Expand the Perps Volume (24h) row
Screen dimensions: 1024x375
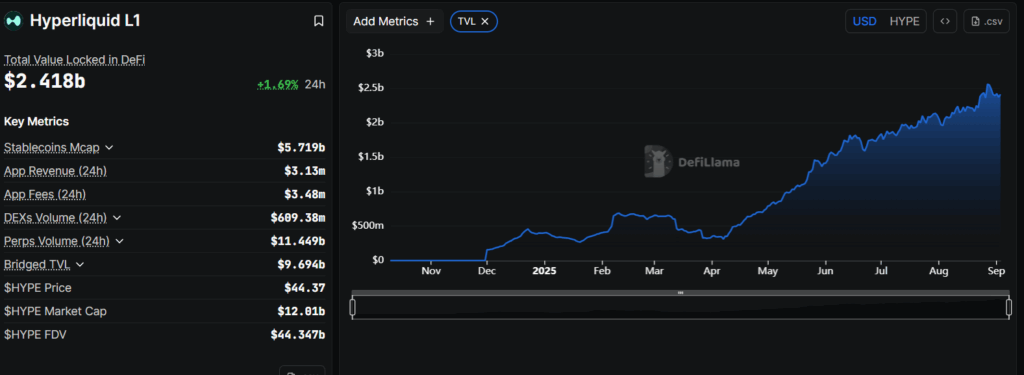tap(120, 241)
